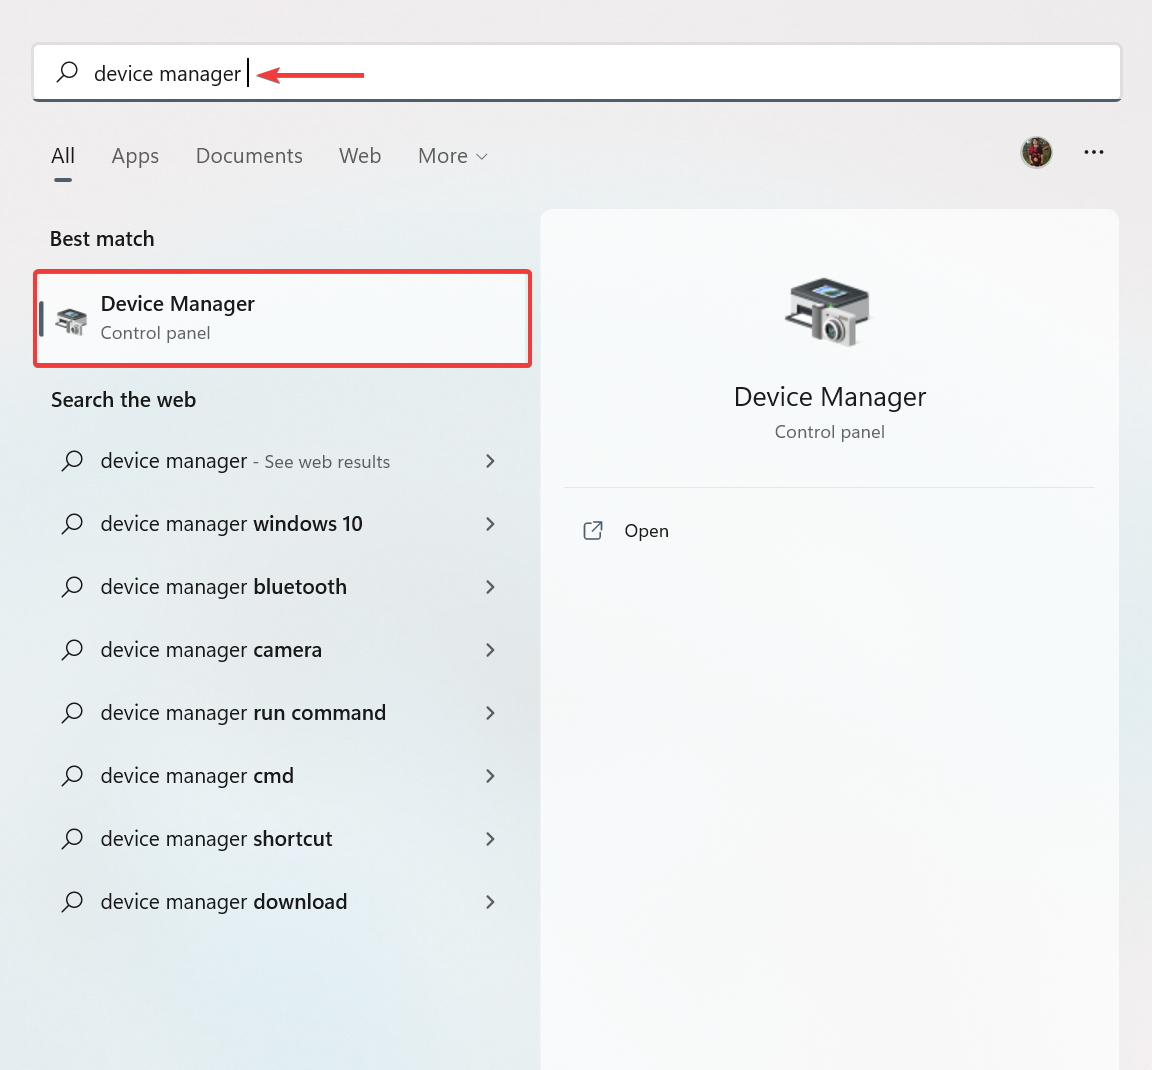Expand arrow for 'device manager bluetooth'
The image size is (1152, 1070).
click(x=490, y=586)
